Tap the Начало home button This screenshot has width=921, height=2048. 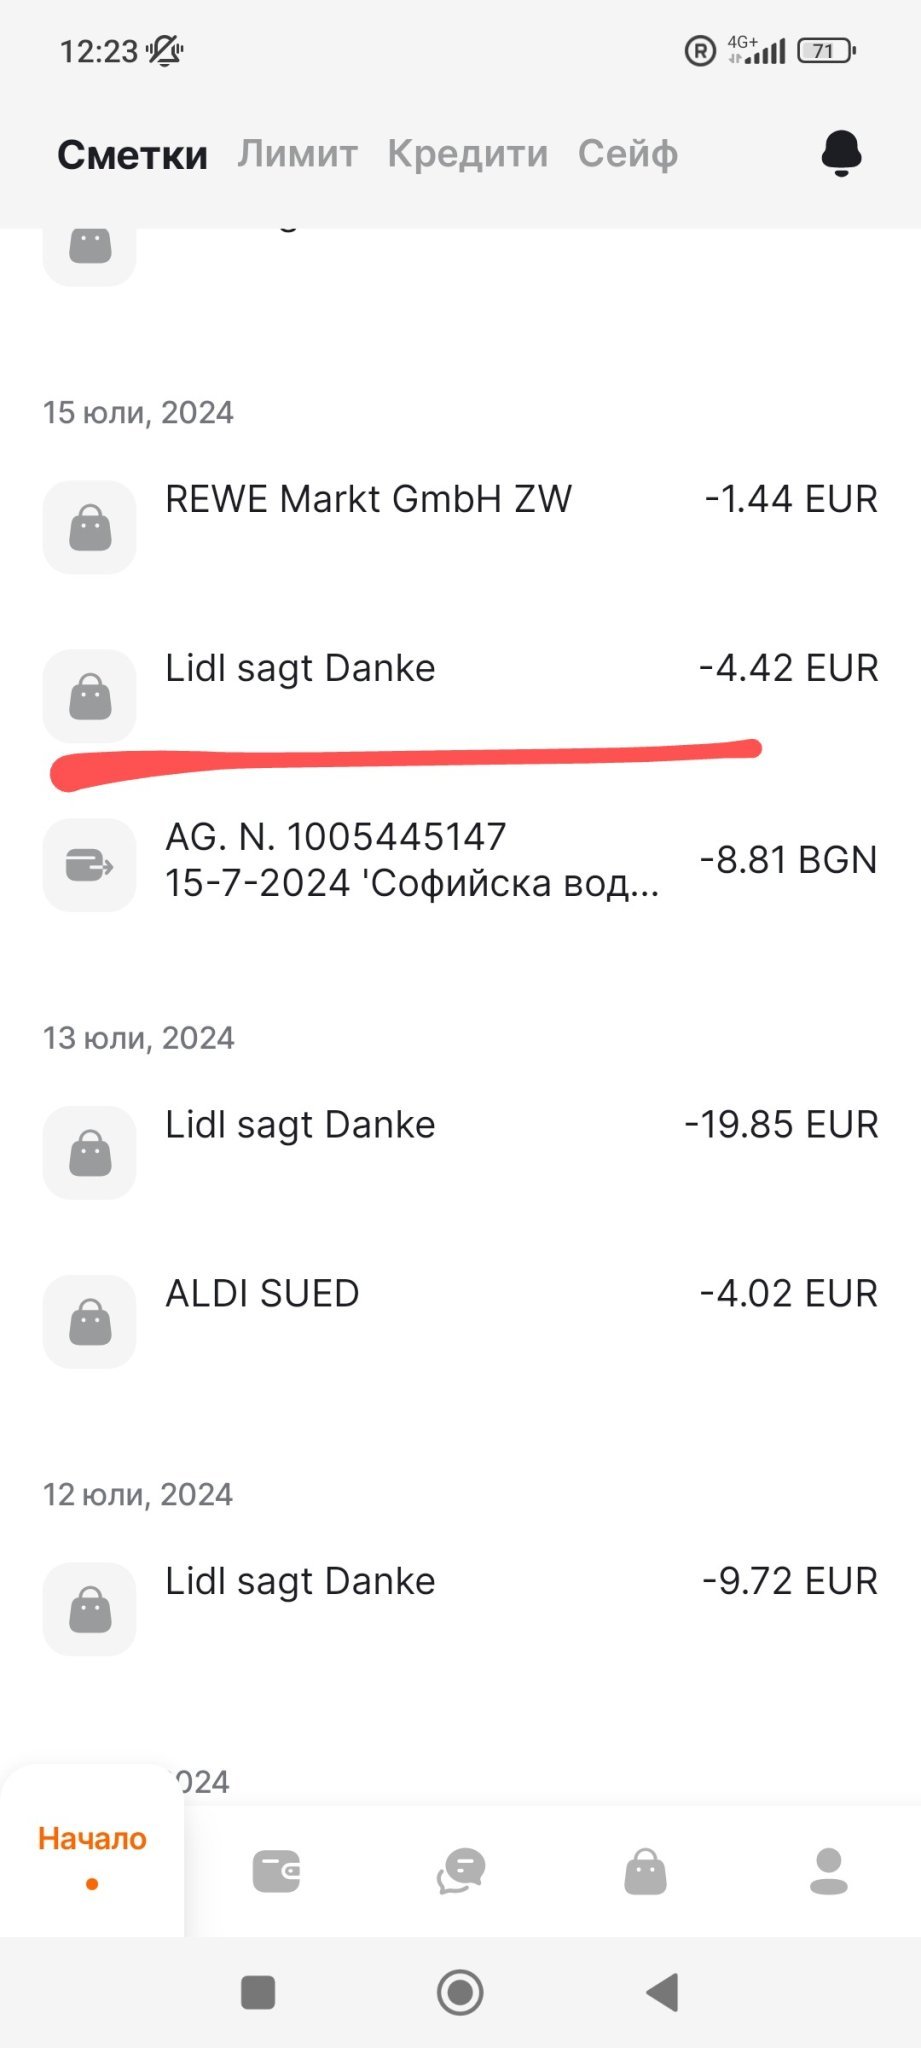[92, 1851]
